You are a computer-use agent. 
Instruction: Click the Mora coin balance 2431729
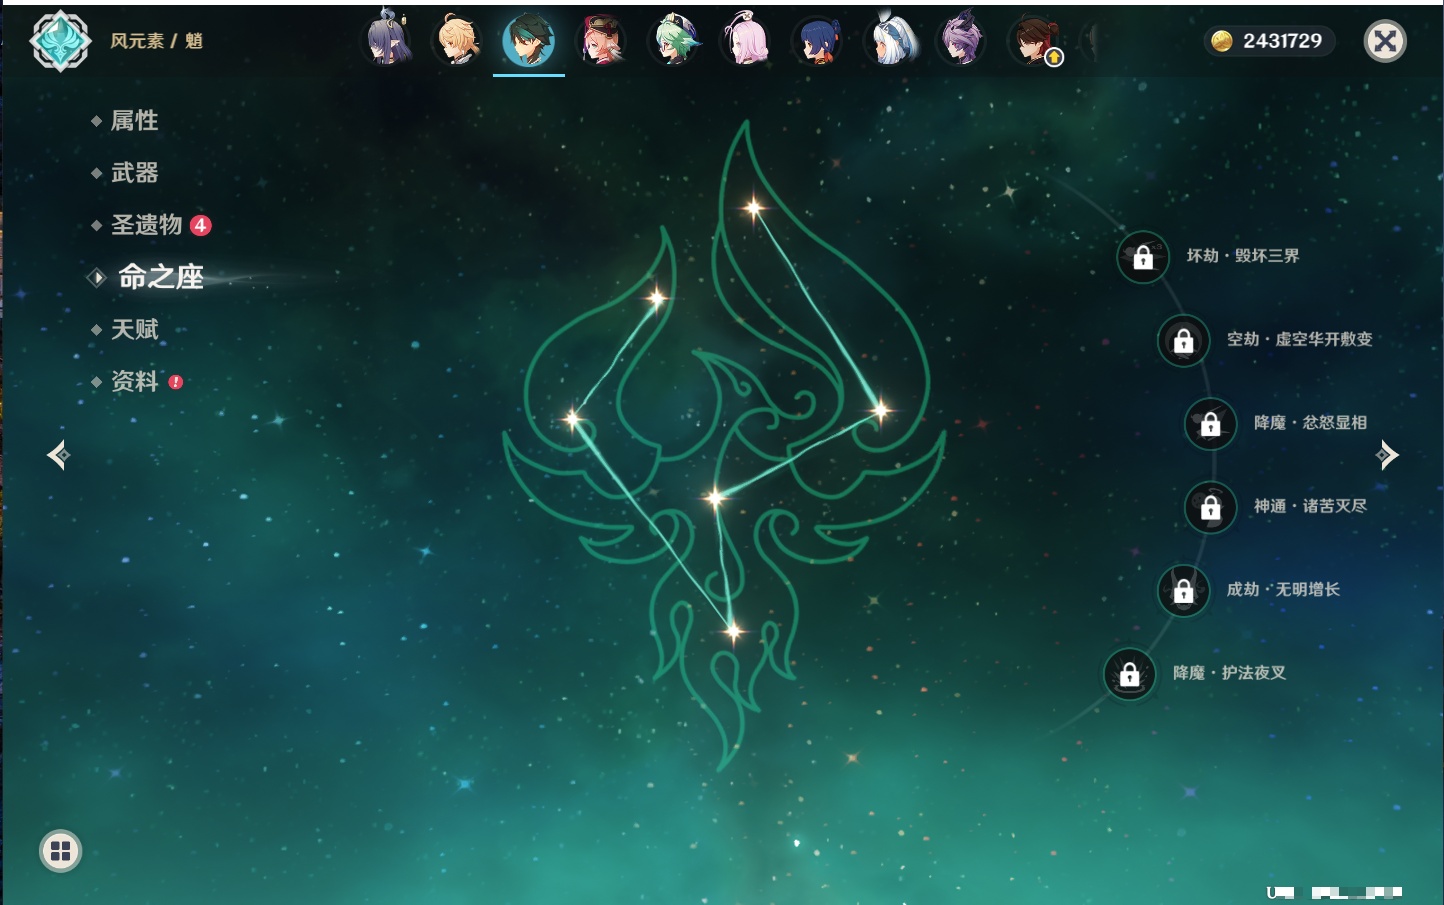click(1268, 41)
